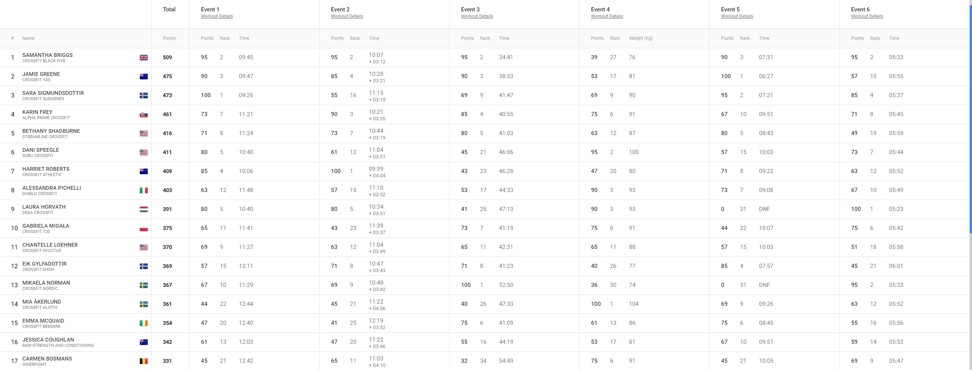Click the Polish flag beside Gabriela Migala
972x370 pixels.
[x=144, y=229]
